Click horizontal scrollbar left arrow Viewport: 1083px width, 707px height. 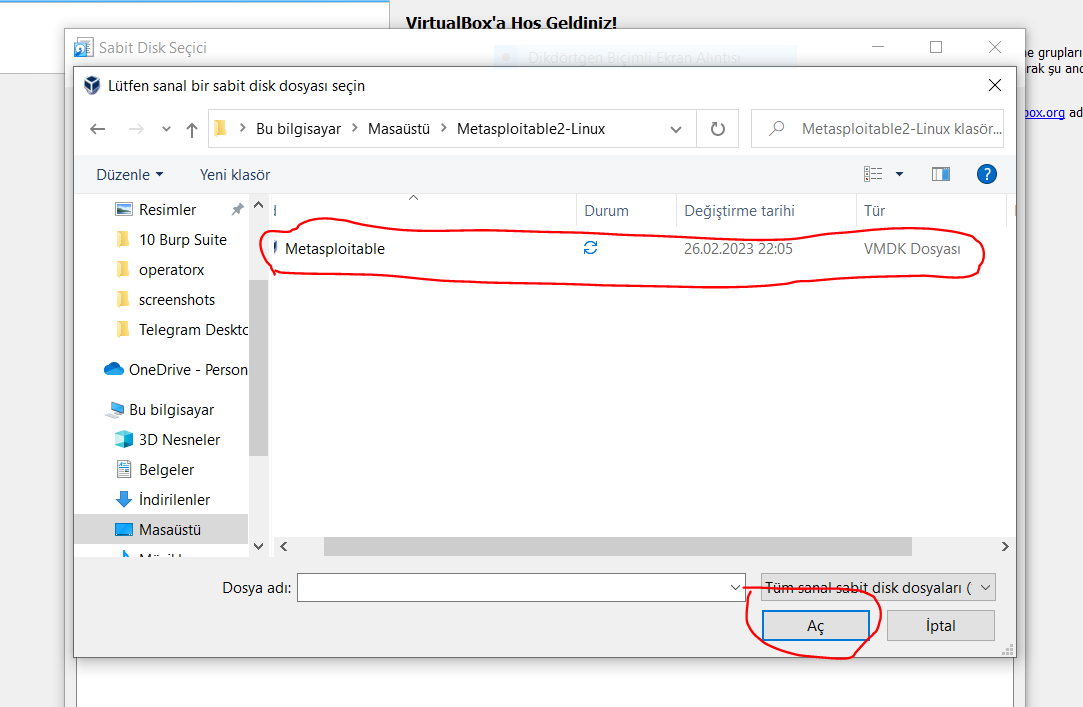[283, 546]
